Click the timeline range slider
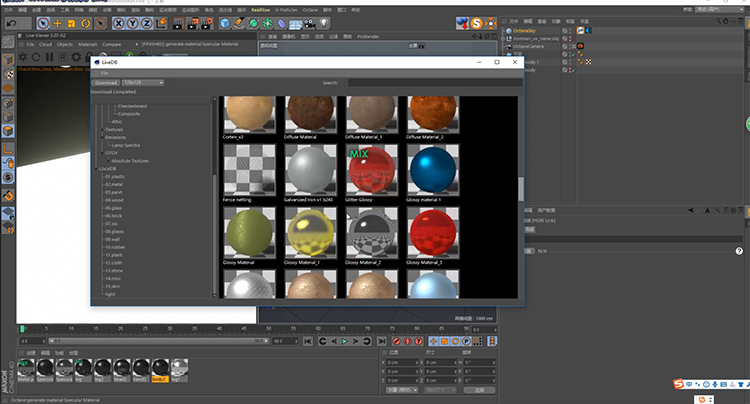Image resolution: width=750 pixels, height=404 pixels. coord(159,341)
